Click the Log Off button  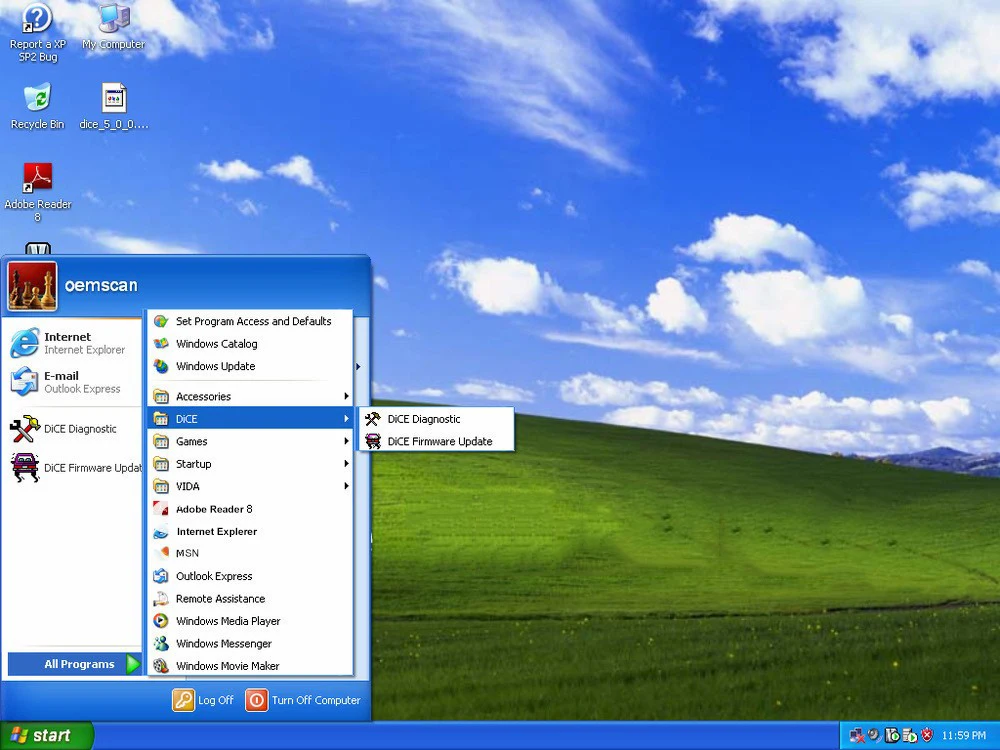pyautogui.click(x=203, y=700)
